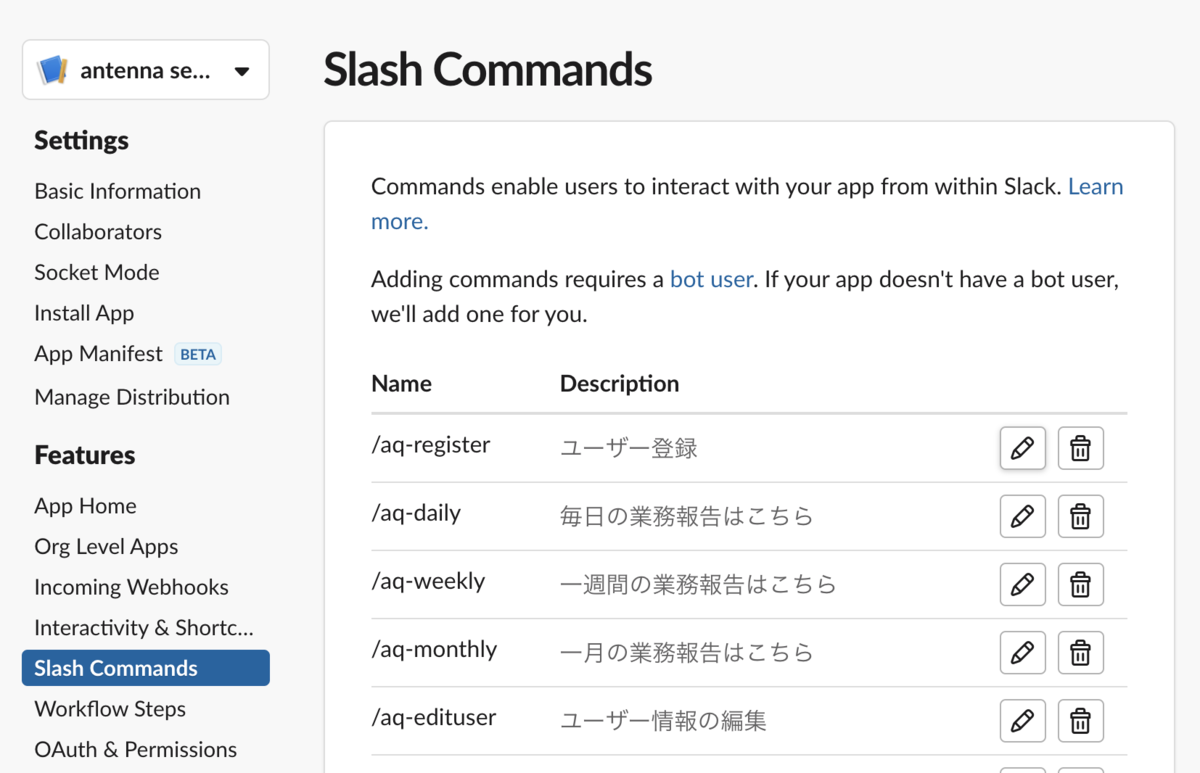Click the antenna app notebook icon
The height and width of the screenshot is (773, 1200).
point(52,70)
